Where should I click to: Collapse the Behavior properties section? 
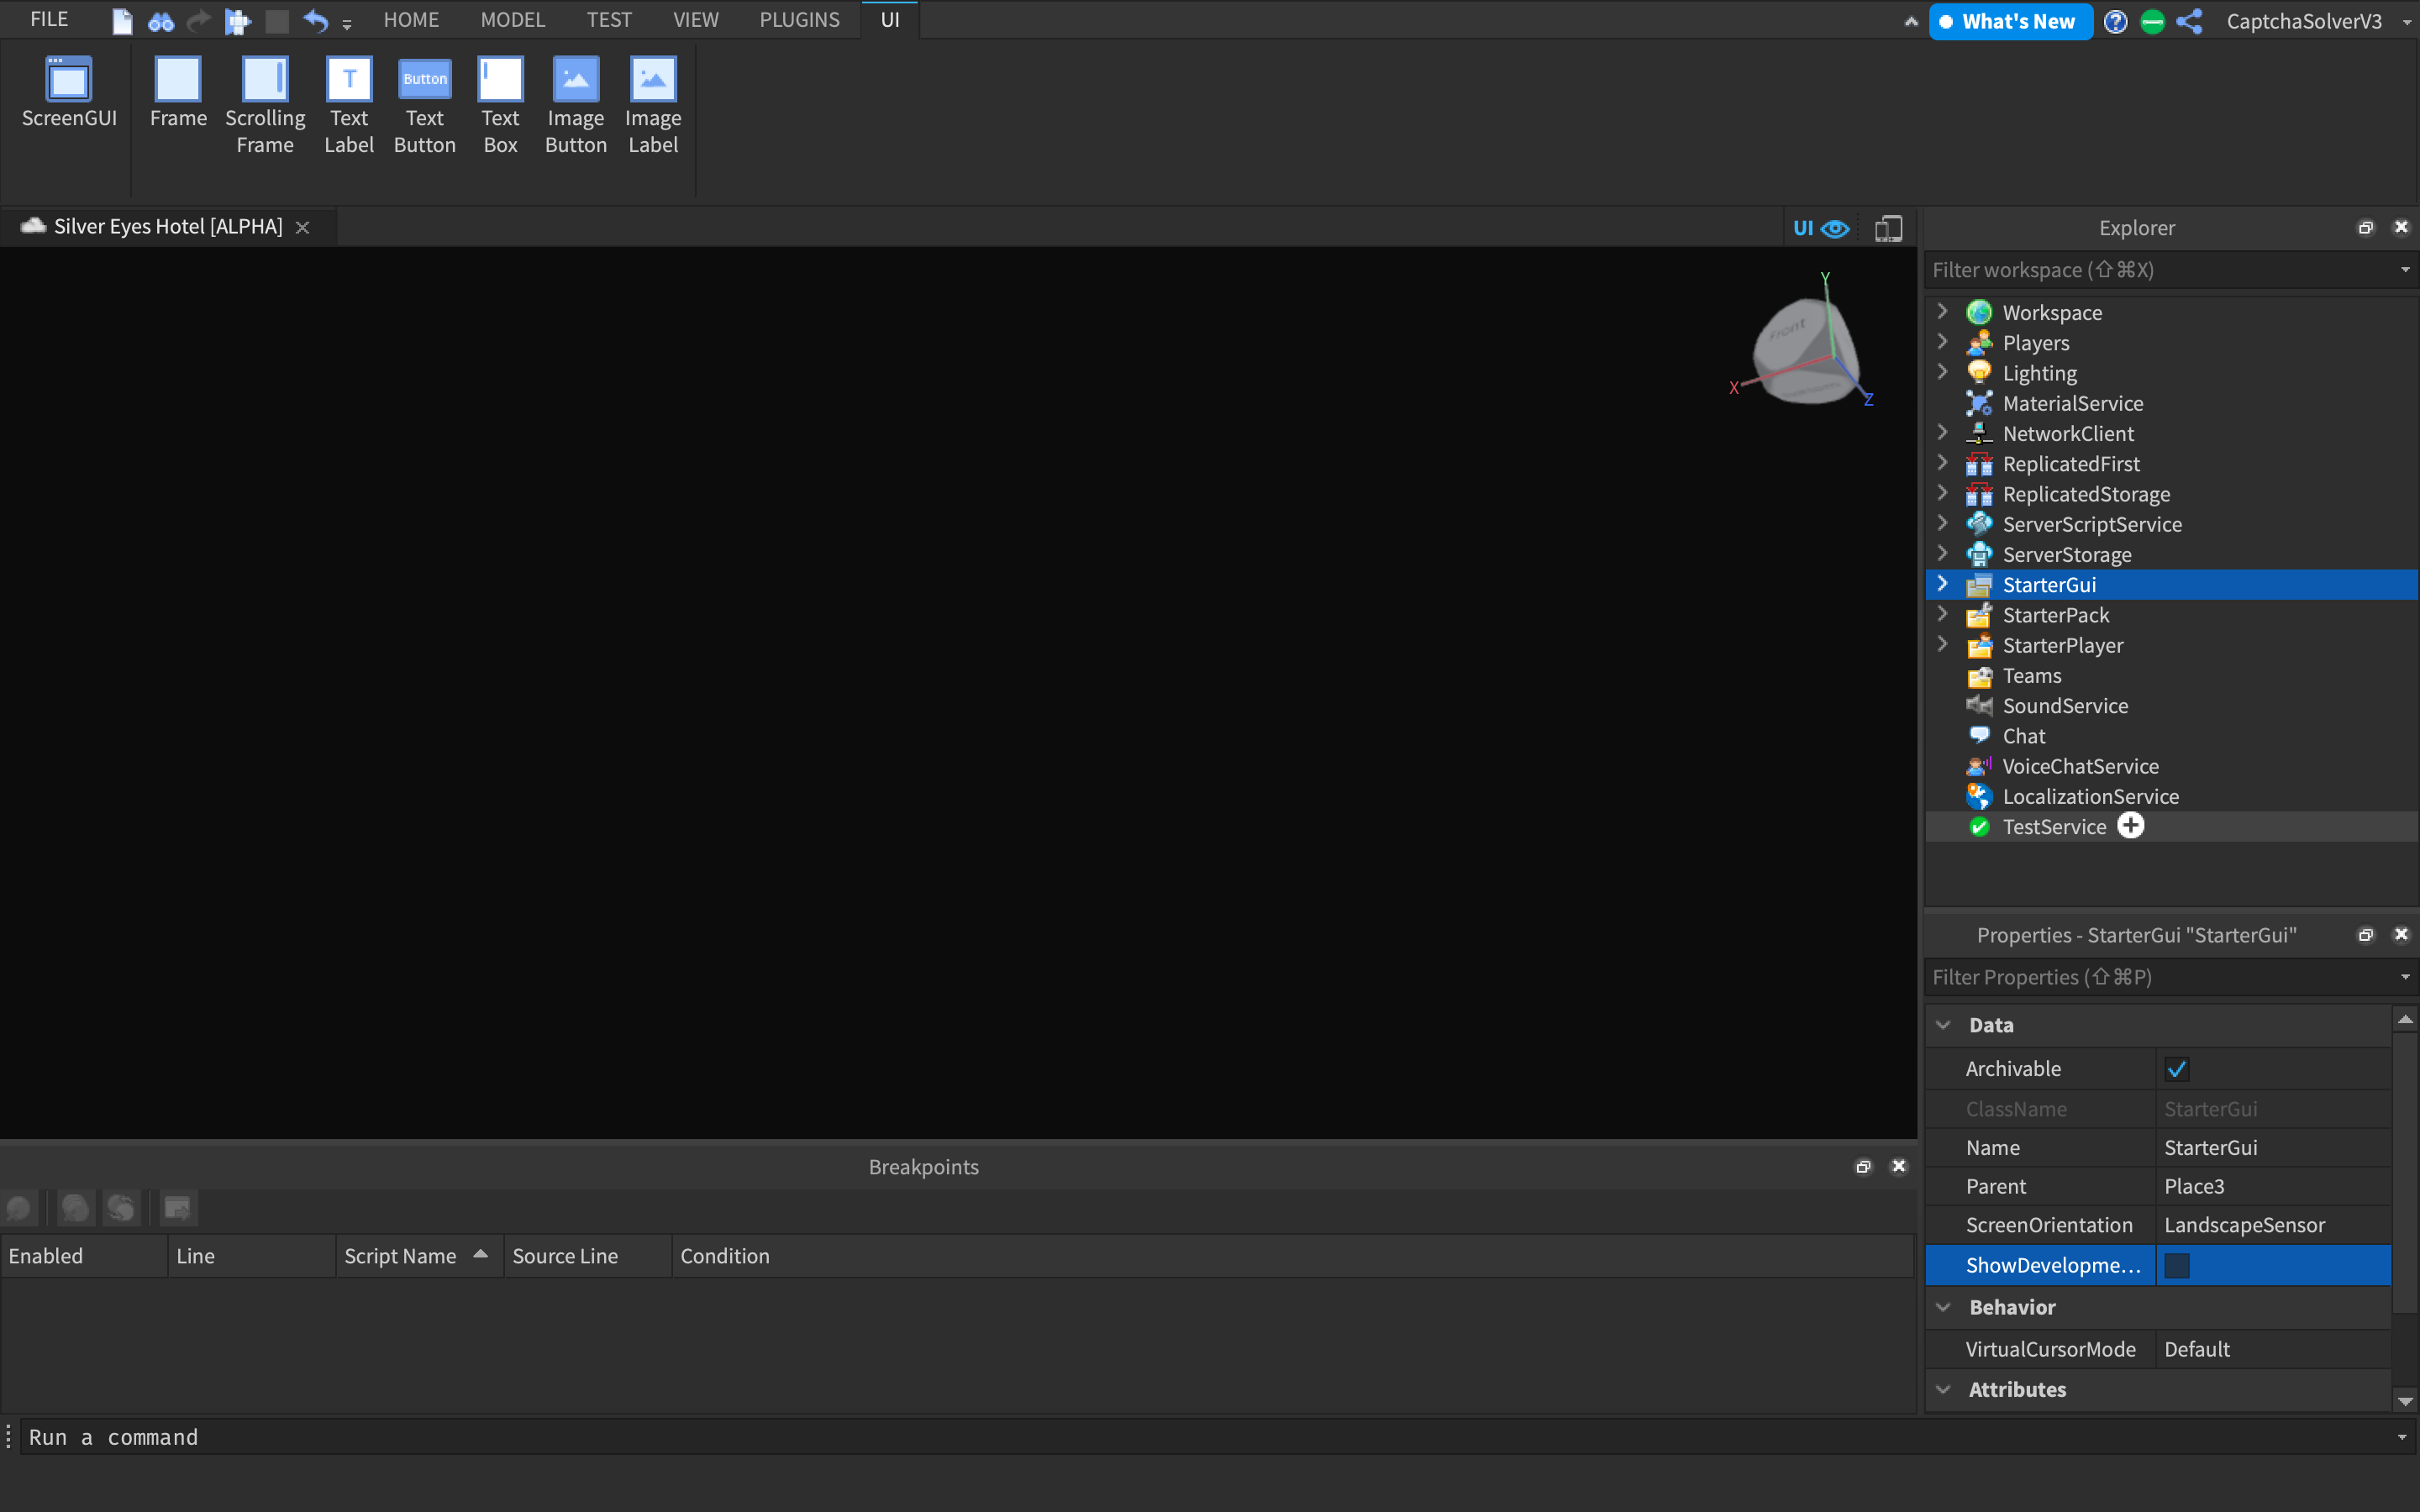click(x=1943, y=1307)
